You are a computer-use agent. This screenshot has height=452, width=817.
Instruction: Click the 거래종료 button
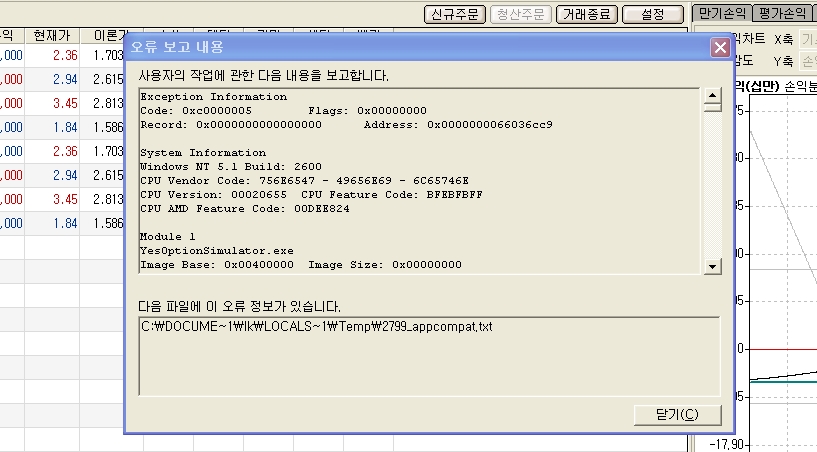(x=586, y=14)
